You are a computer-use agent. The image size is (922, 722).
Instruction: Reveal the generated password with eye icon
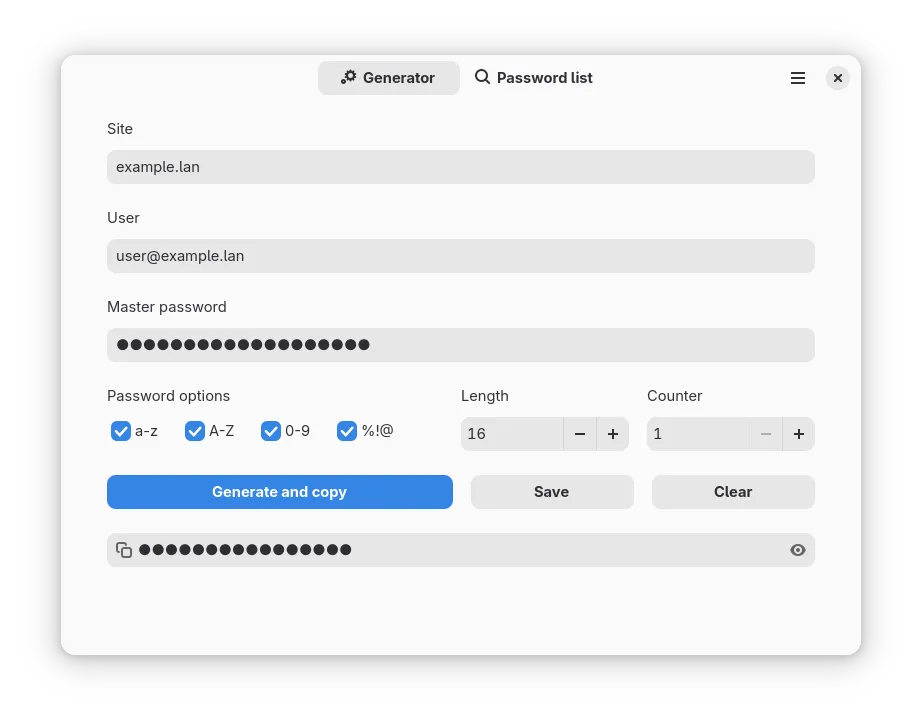[798, 550]
